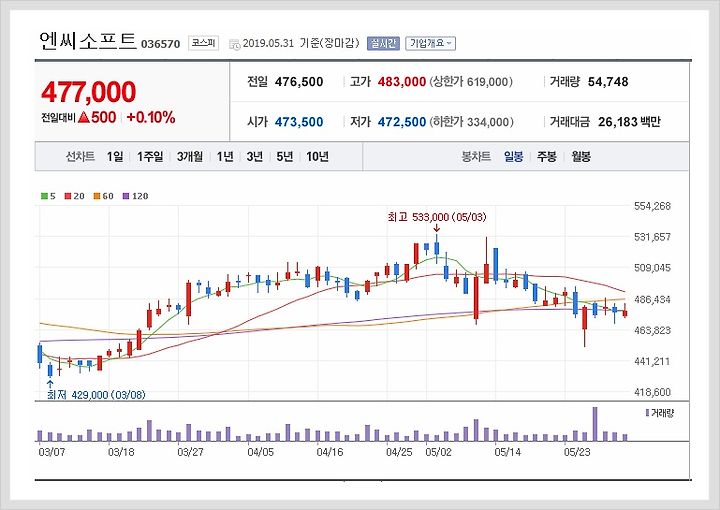Select the 3개월 line chart tab
720x510 pixels.
[x=190, y=157]
